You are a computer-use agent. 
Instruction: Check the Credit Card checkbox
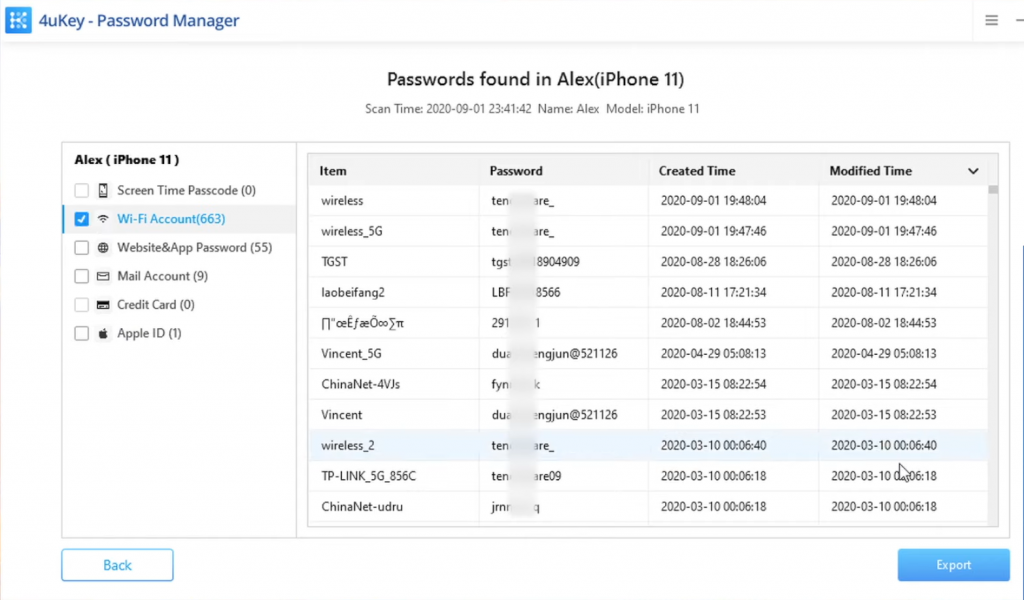[x=82, y=305]
